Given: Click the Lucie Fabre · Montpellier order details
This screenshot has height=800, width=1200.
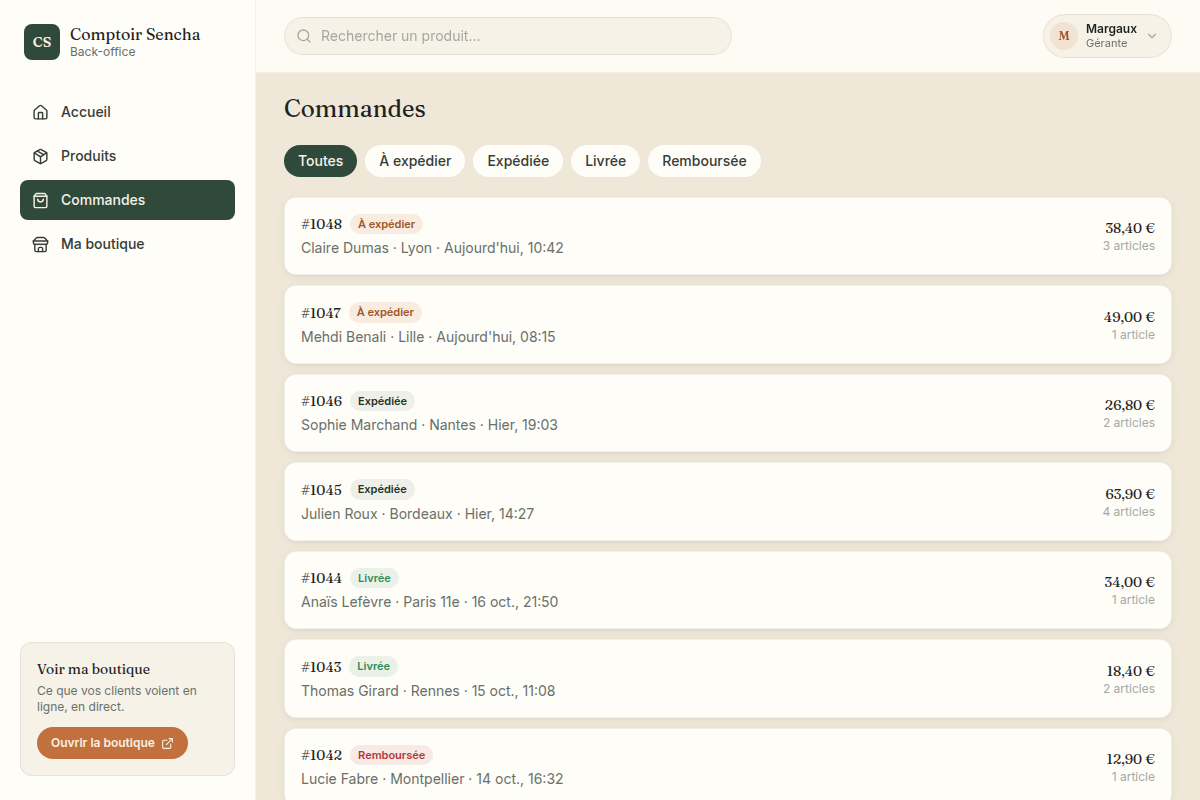Looking at the screenshot, I should point(432,779).
